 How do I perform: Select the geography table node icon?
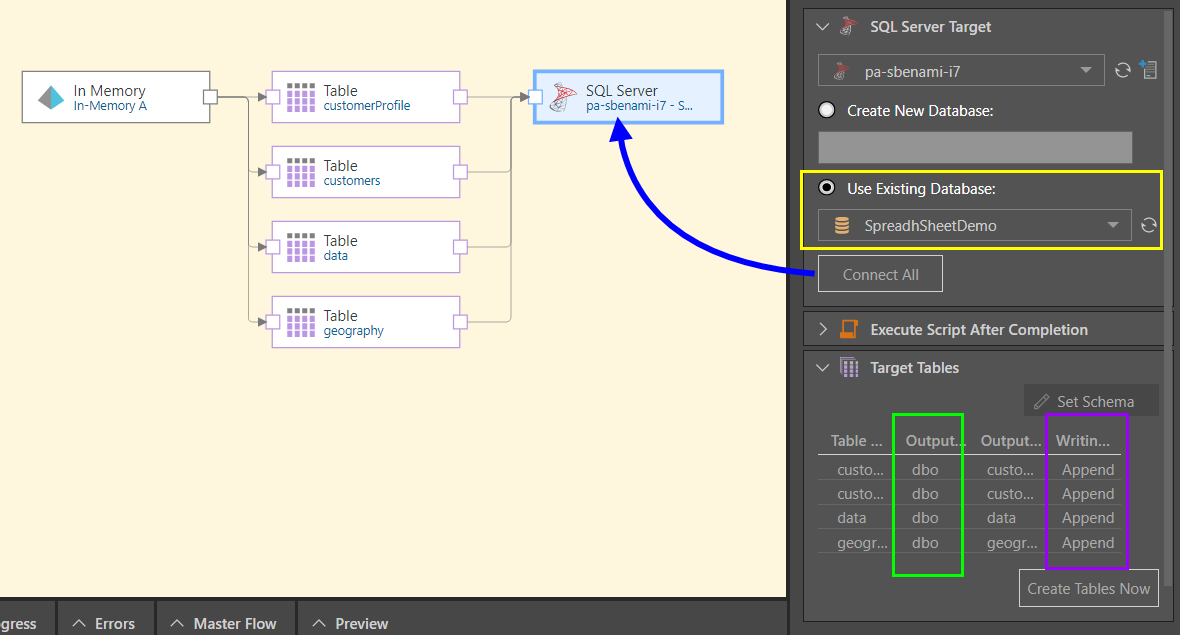[x=301, y=322]
